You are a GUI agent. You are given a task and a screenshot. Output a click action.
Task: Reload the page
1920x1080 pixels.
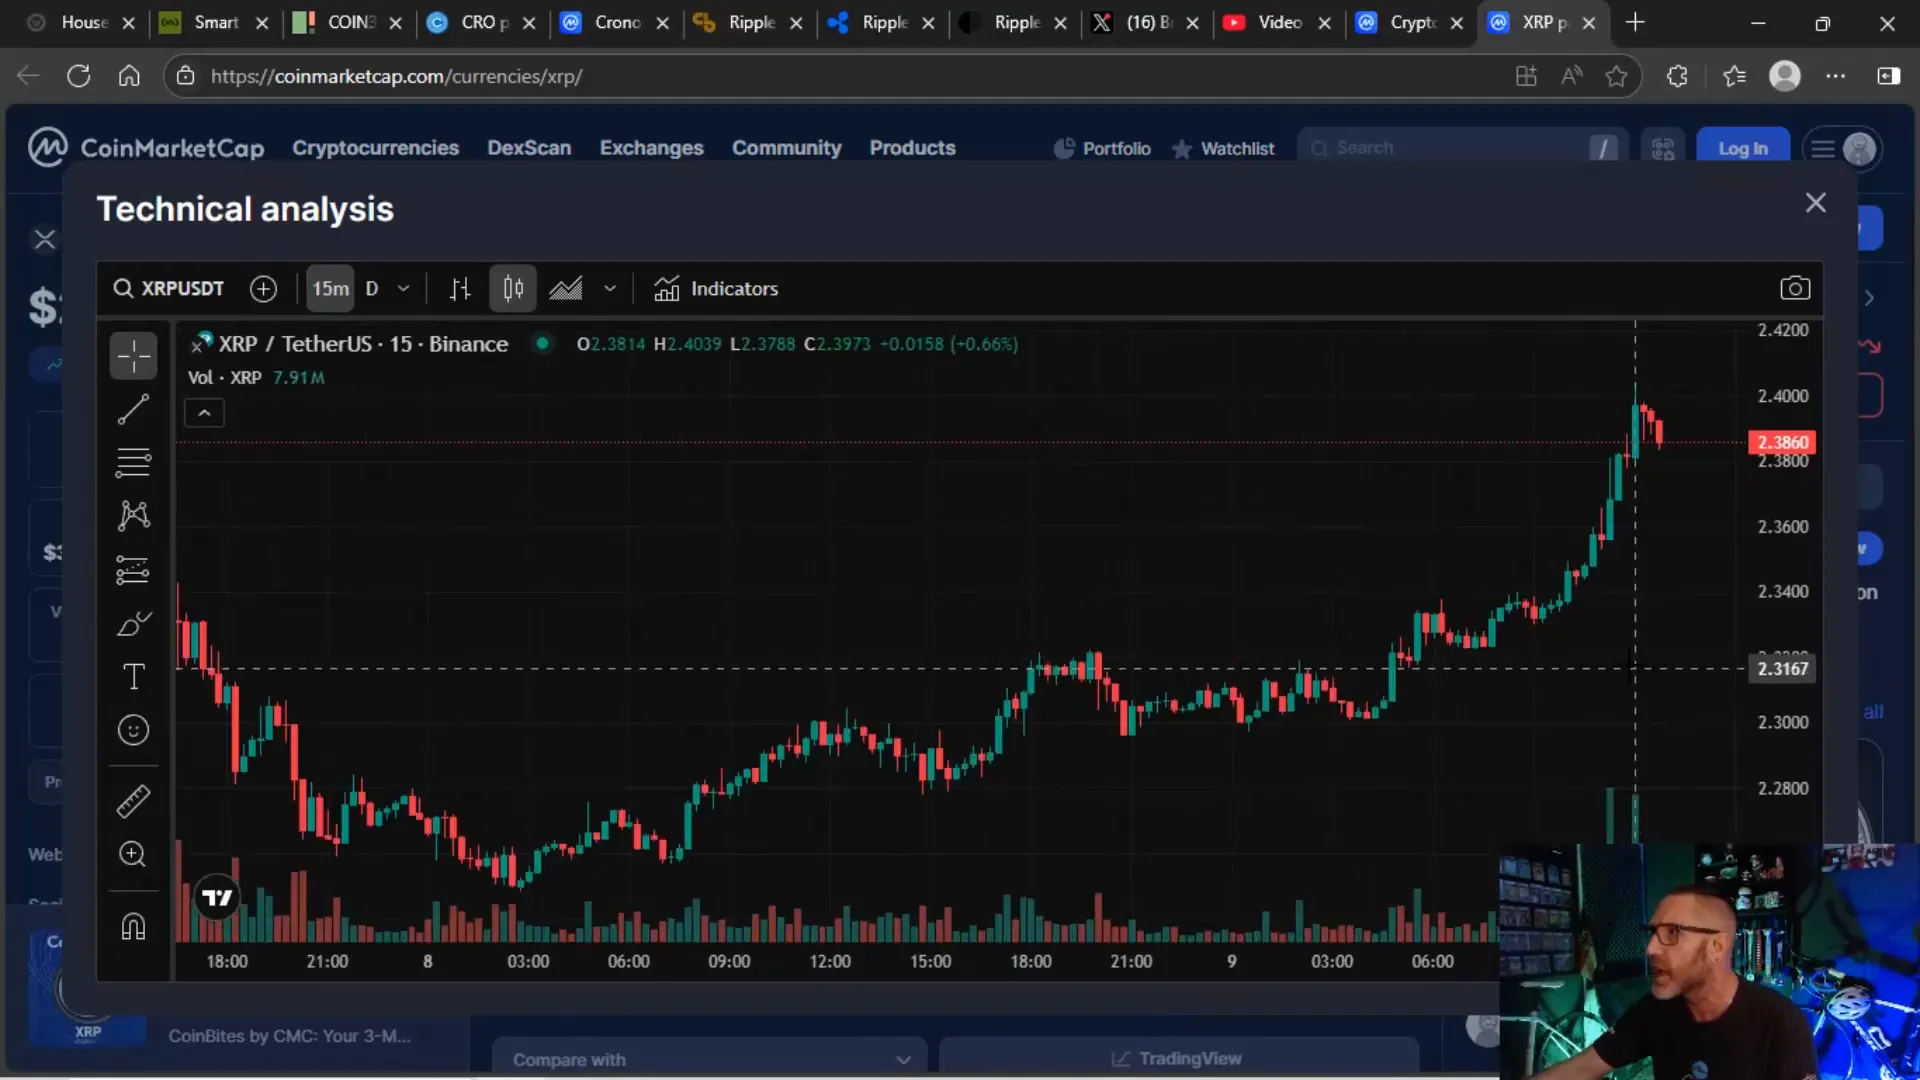[79, 76]
